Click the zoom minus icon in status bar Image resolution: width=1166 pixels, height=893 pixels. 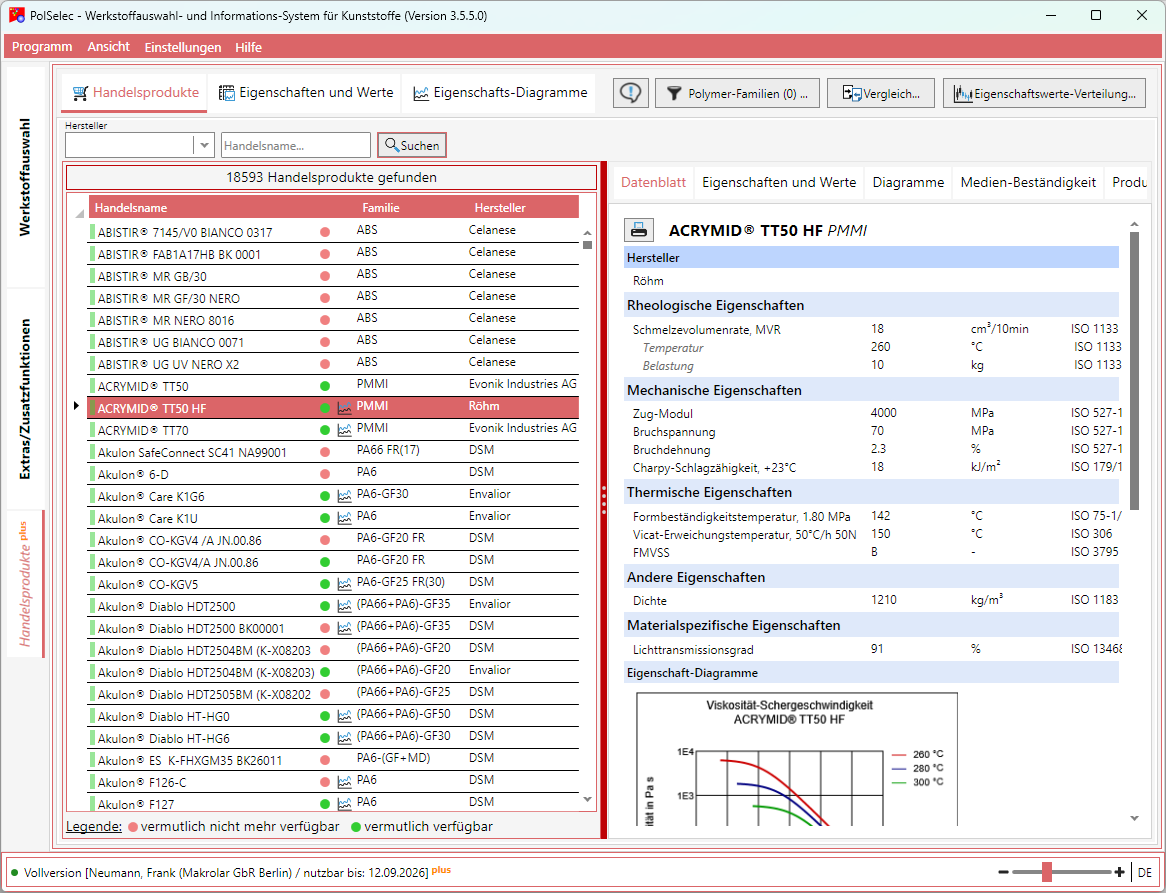click(x=1003, y=872)
